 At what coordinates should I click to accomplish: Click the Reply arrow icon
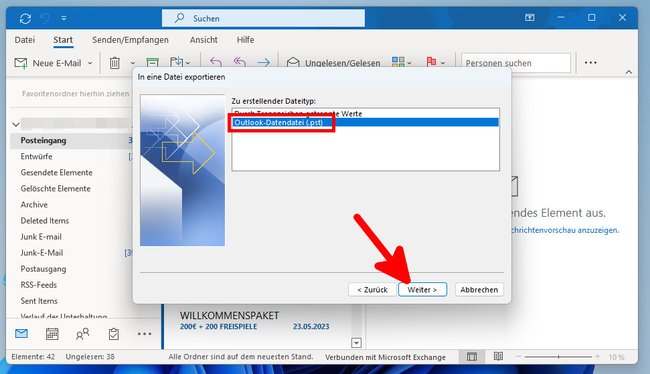[216, 63]
